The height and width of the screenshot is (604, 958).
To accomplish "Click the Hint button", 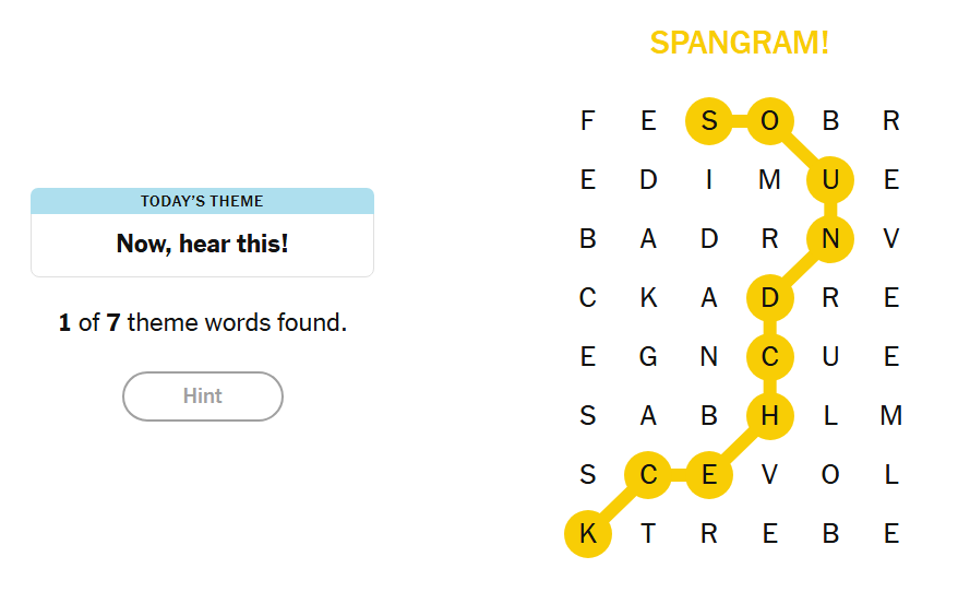I will click(203, 397).
